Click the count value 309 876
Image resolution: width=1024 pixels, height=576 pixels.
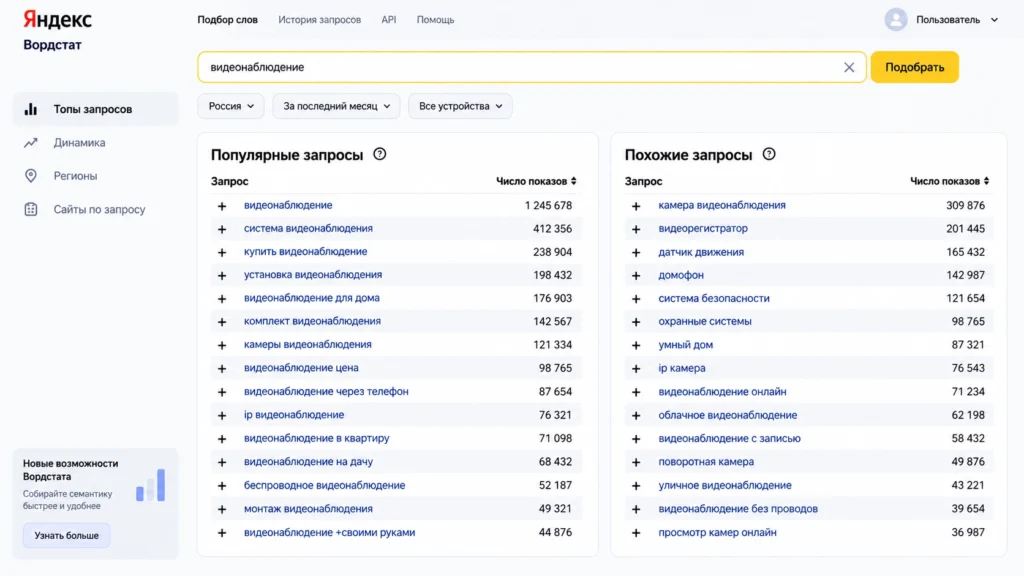[965, 205]
